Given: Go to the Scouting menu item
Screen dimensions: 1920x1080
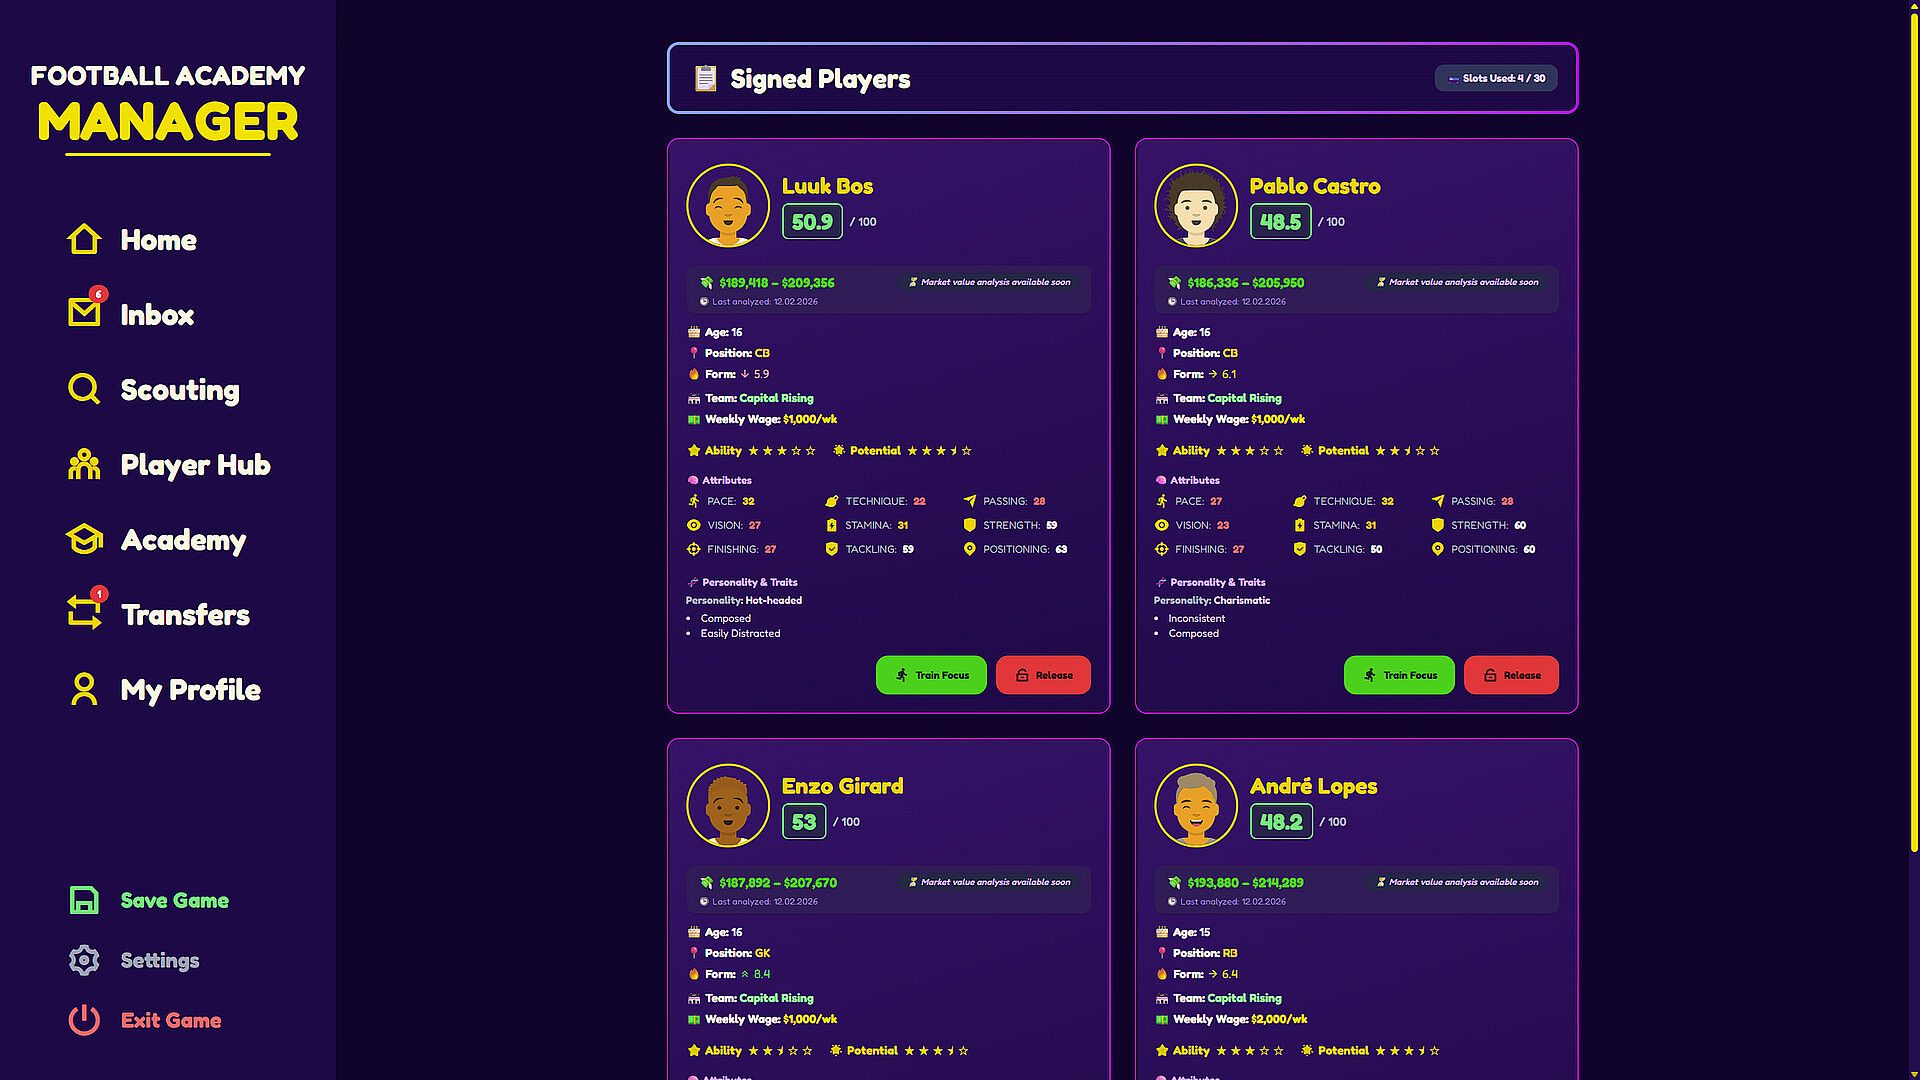Looking at the screenshot, I should (x=180, y=390).
